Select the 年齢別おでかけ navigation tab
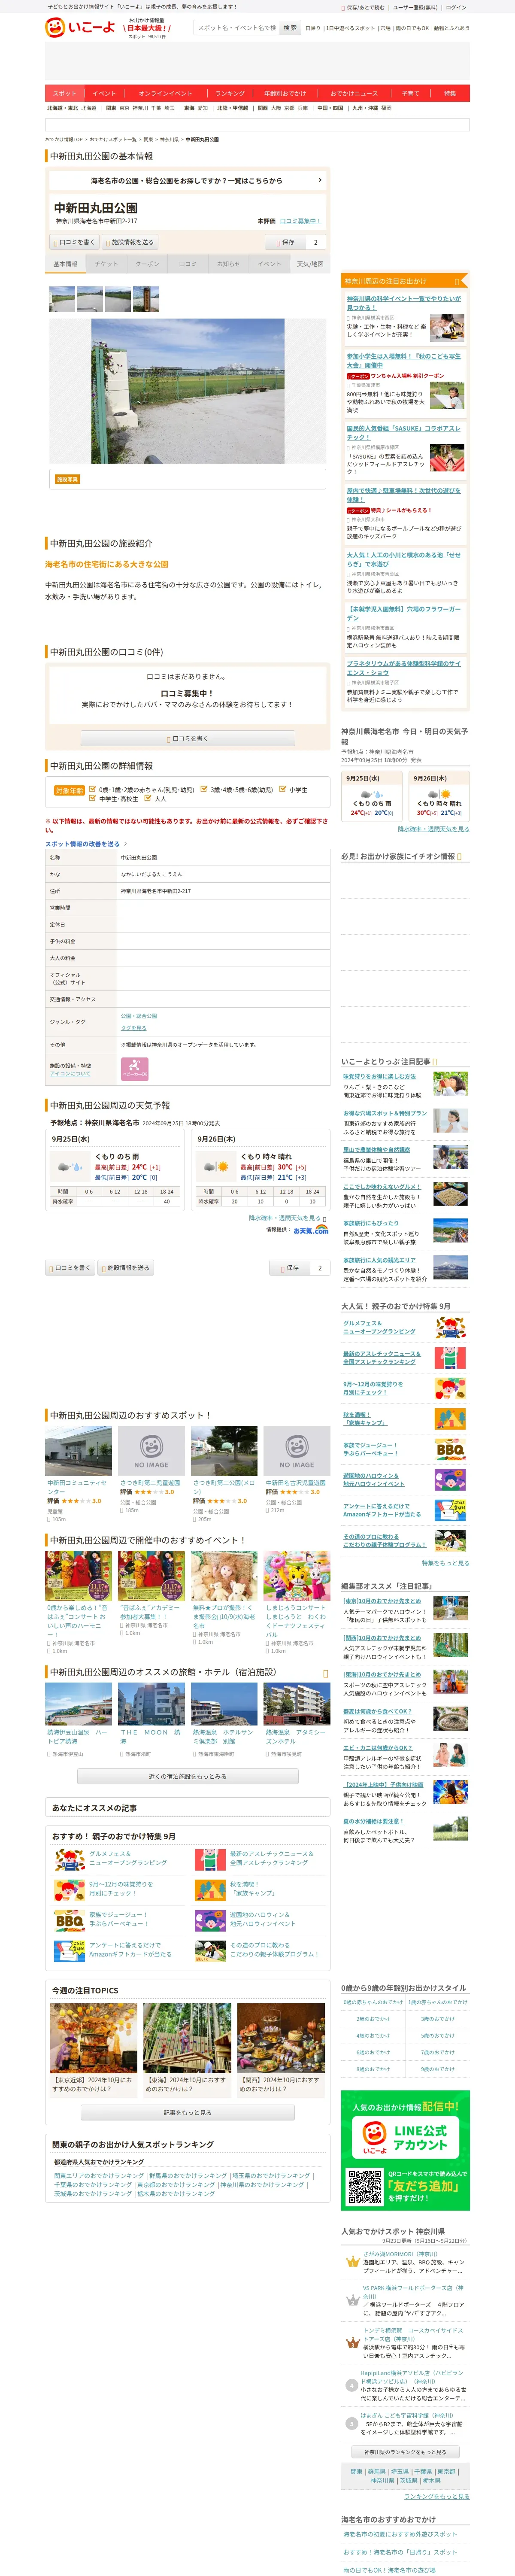The height and width of the screenshot is (2576, 515). pyautogui.click(x=285, y=93)
